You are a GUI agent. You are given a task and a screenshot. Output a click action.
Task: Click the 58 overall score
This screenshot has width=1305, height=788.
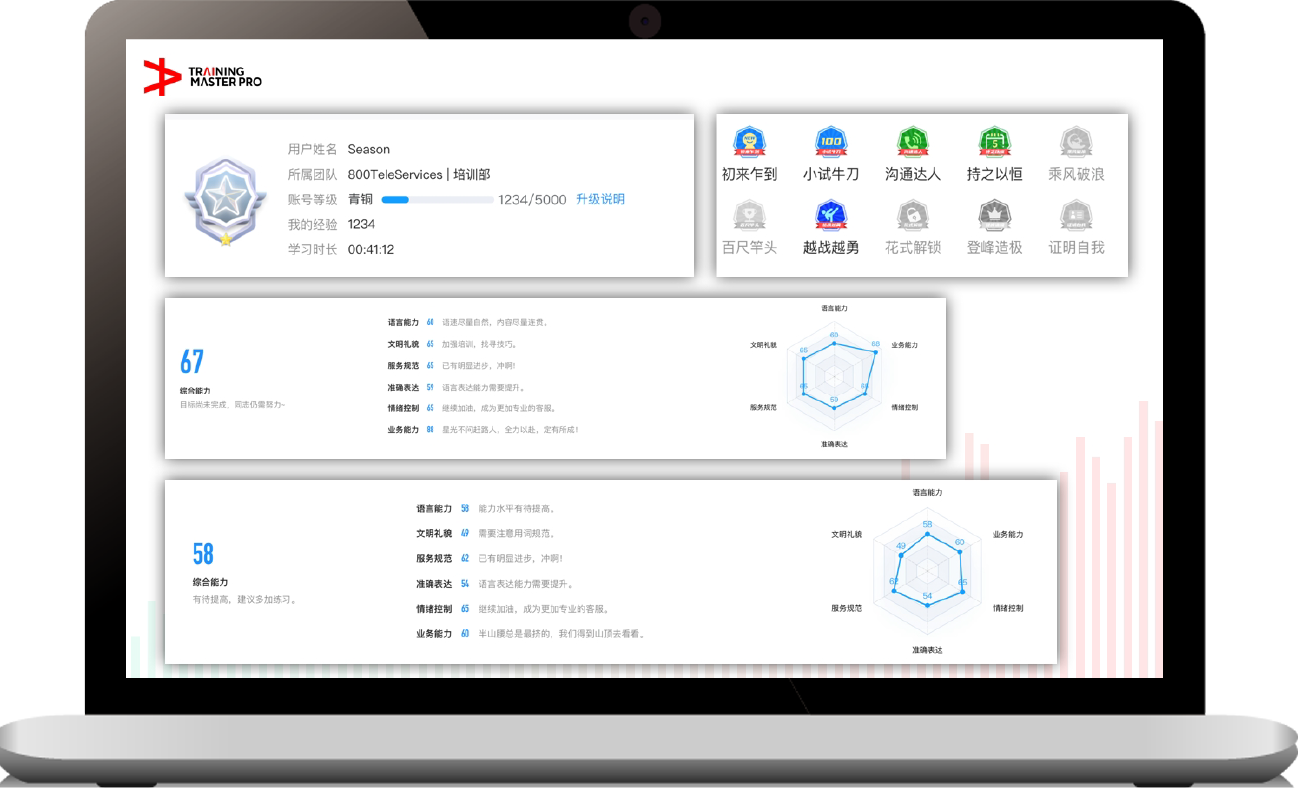[203, 554]
